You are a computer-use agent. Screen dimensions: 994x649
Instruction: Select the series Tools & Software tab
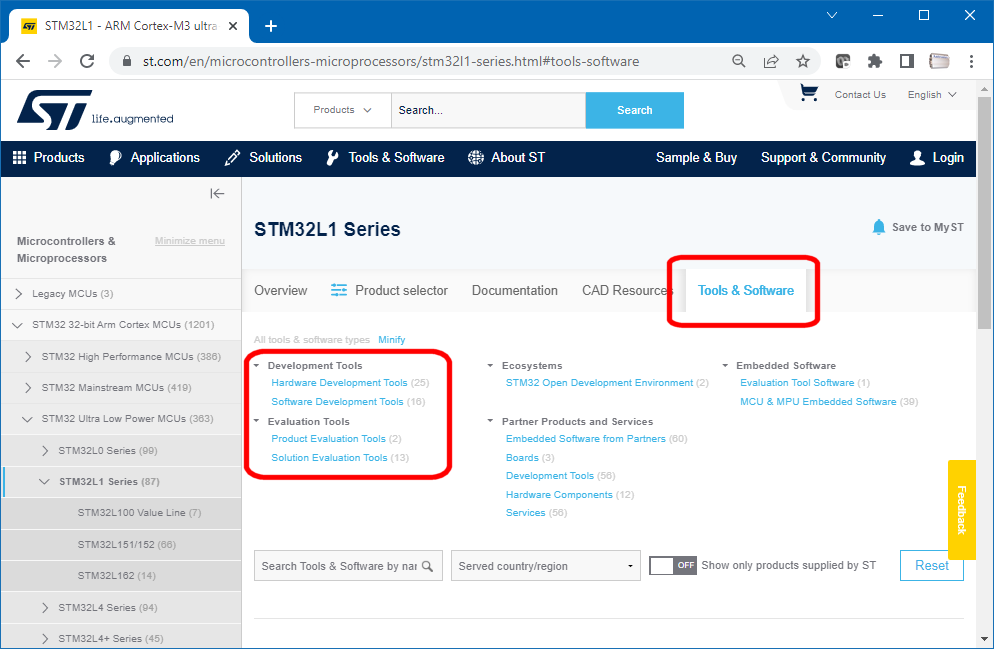pyautogui.click(x=746, y=290)
